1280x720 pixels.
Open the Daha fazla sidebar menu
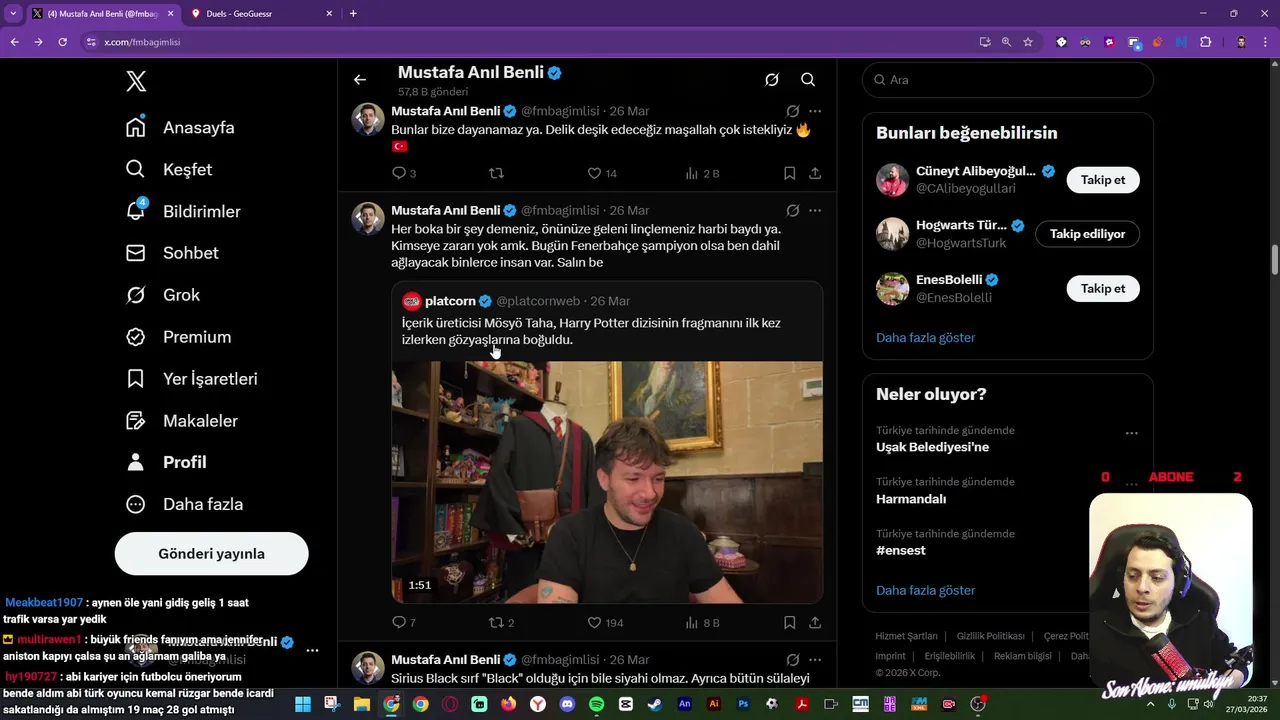[185, 504]
